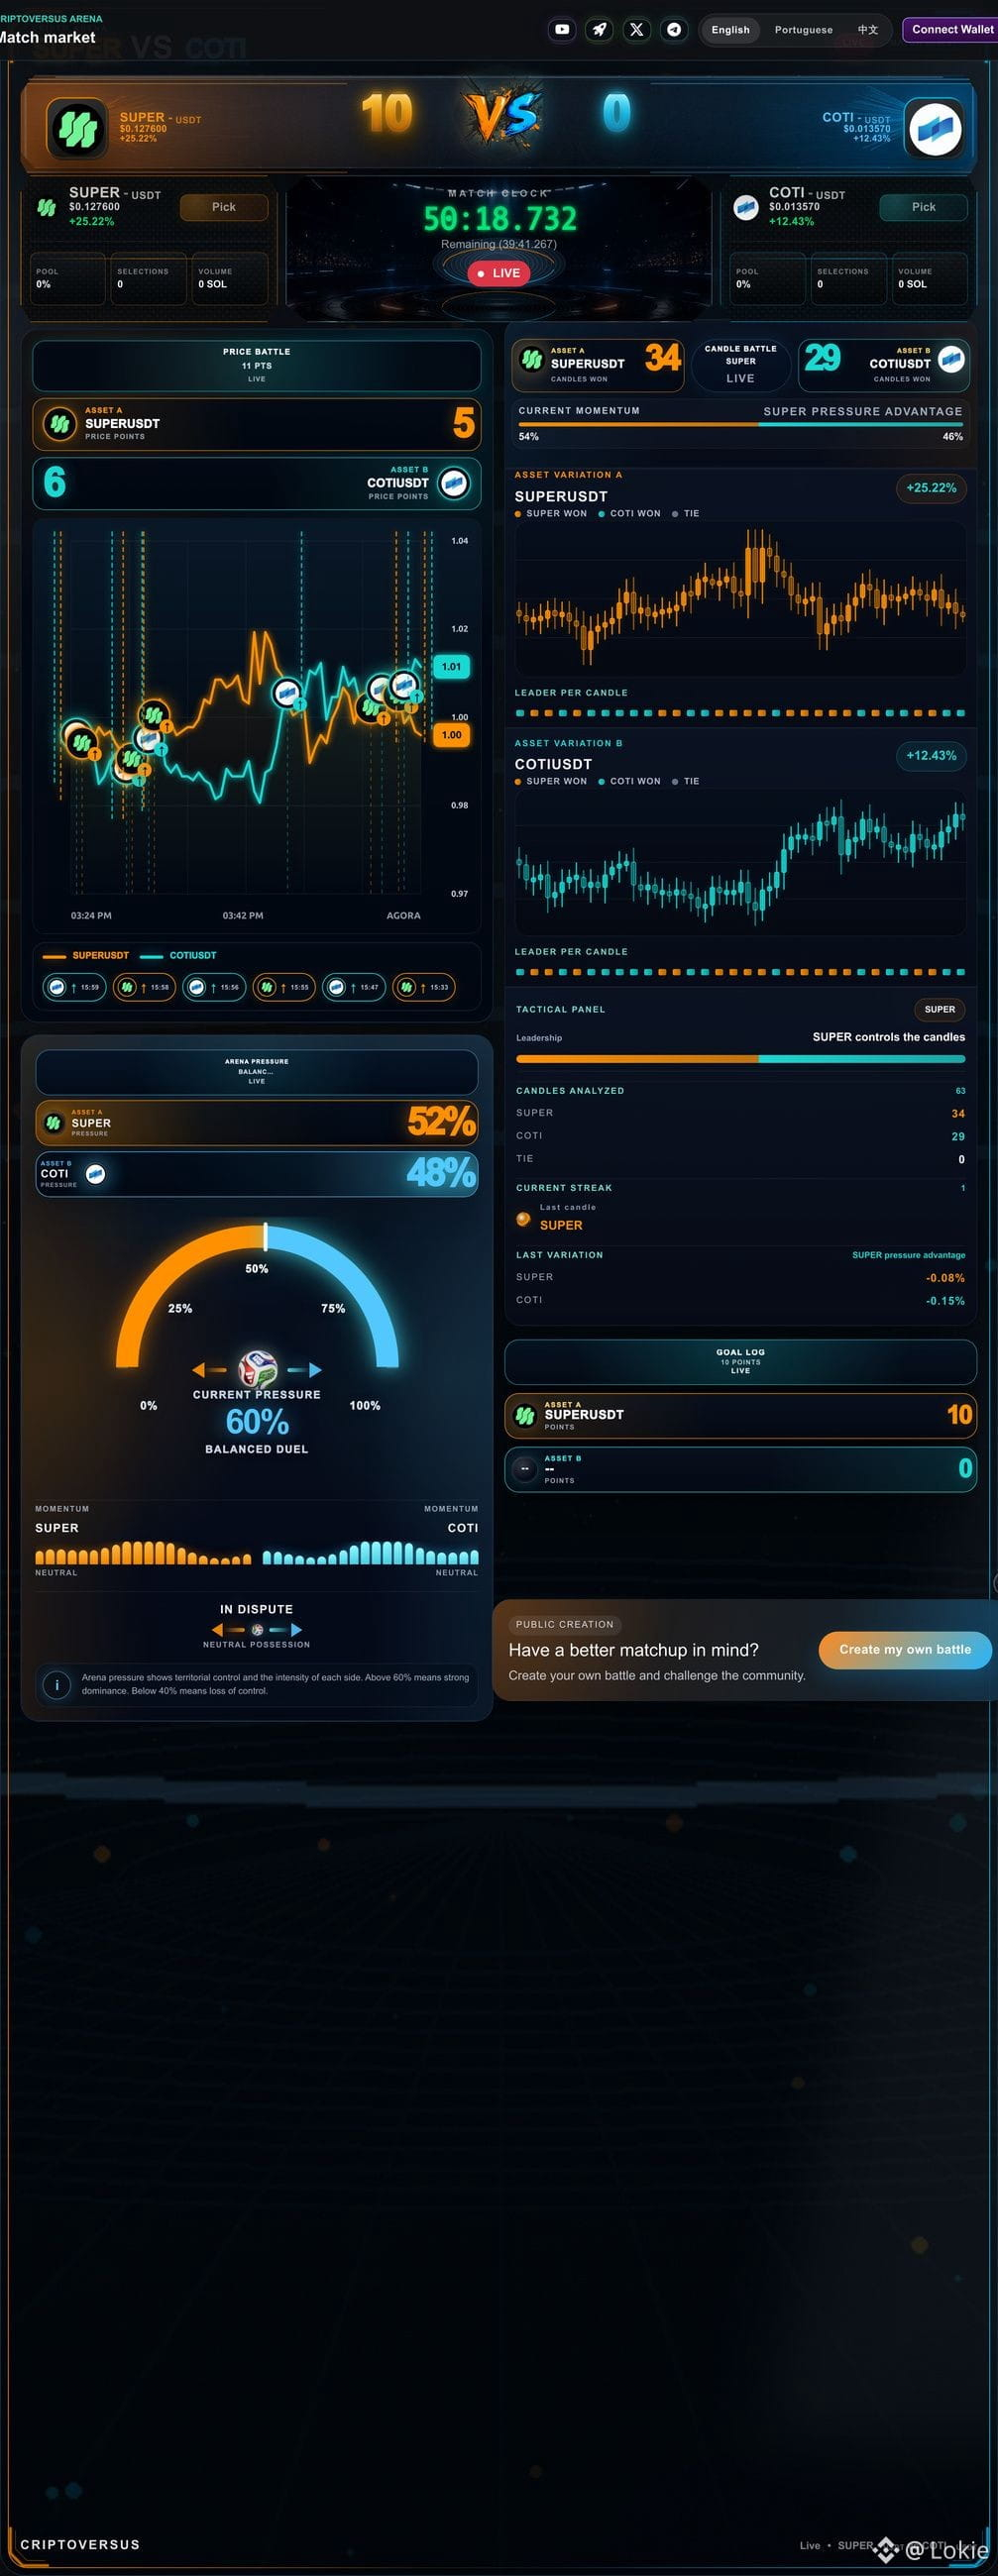Select the SUPER 15:33 price point chip
998x2576 pixels.
pos(424,987)
